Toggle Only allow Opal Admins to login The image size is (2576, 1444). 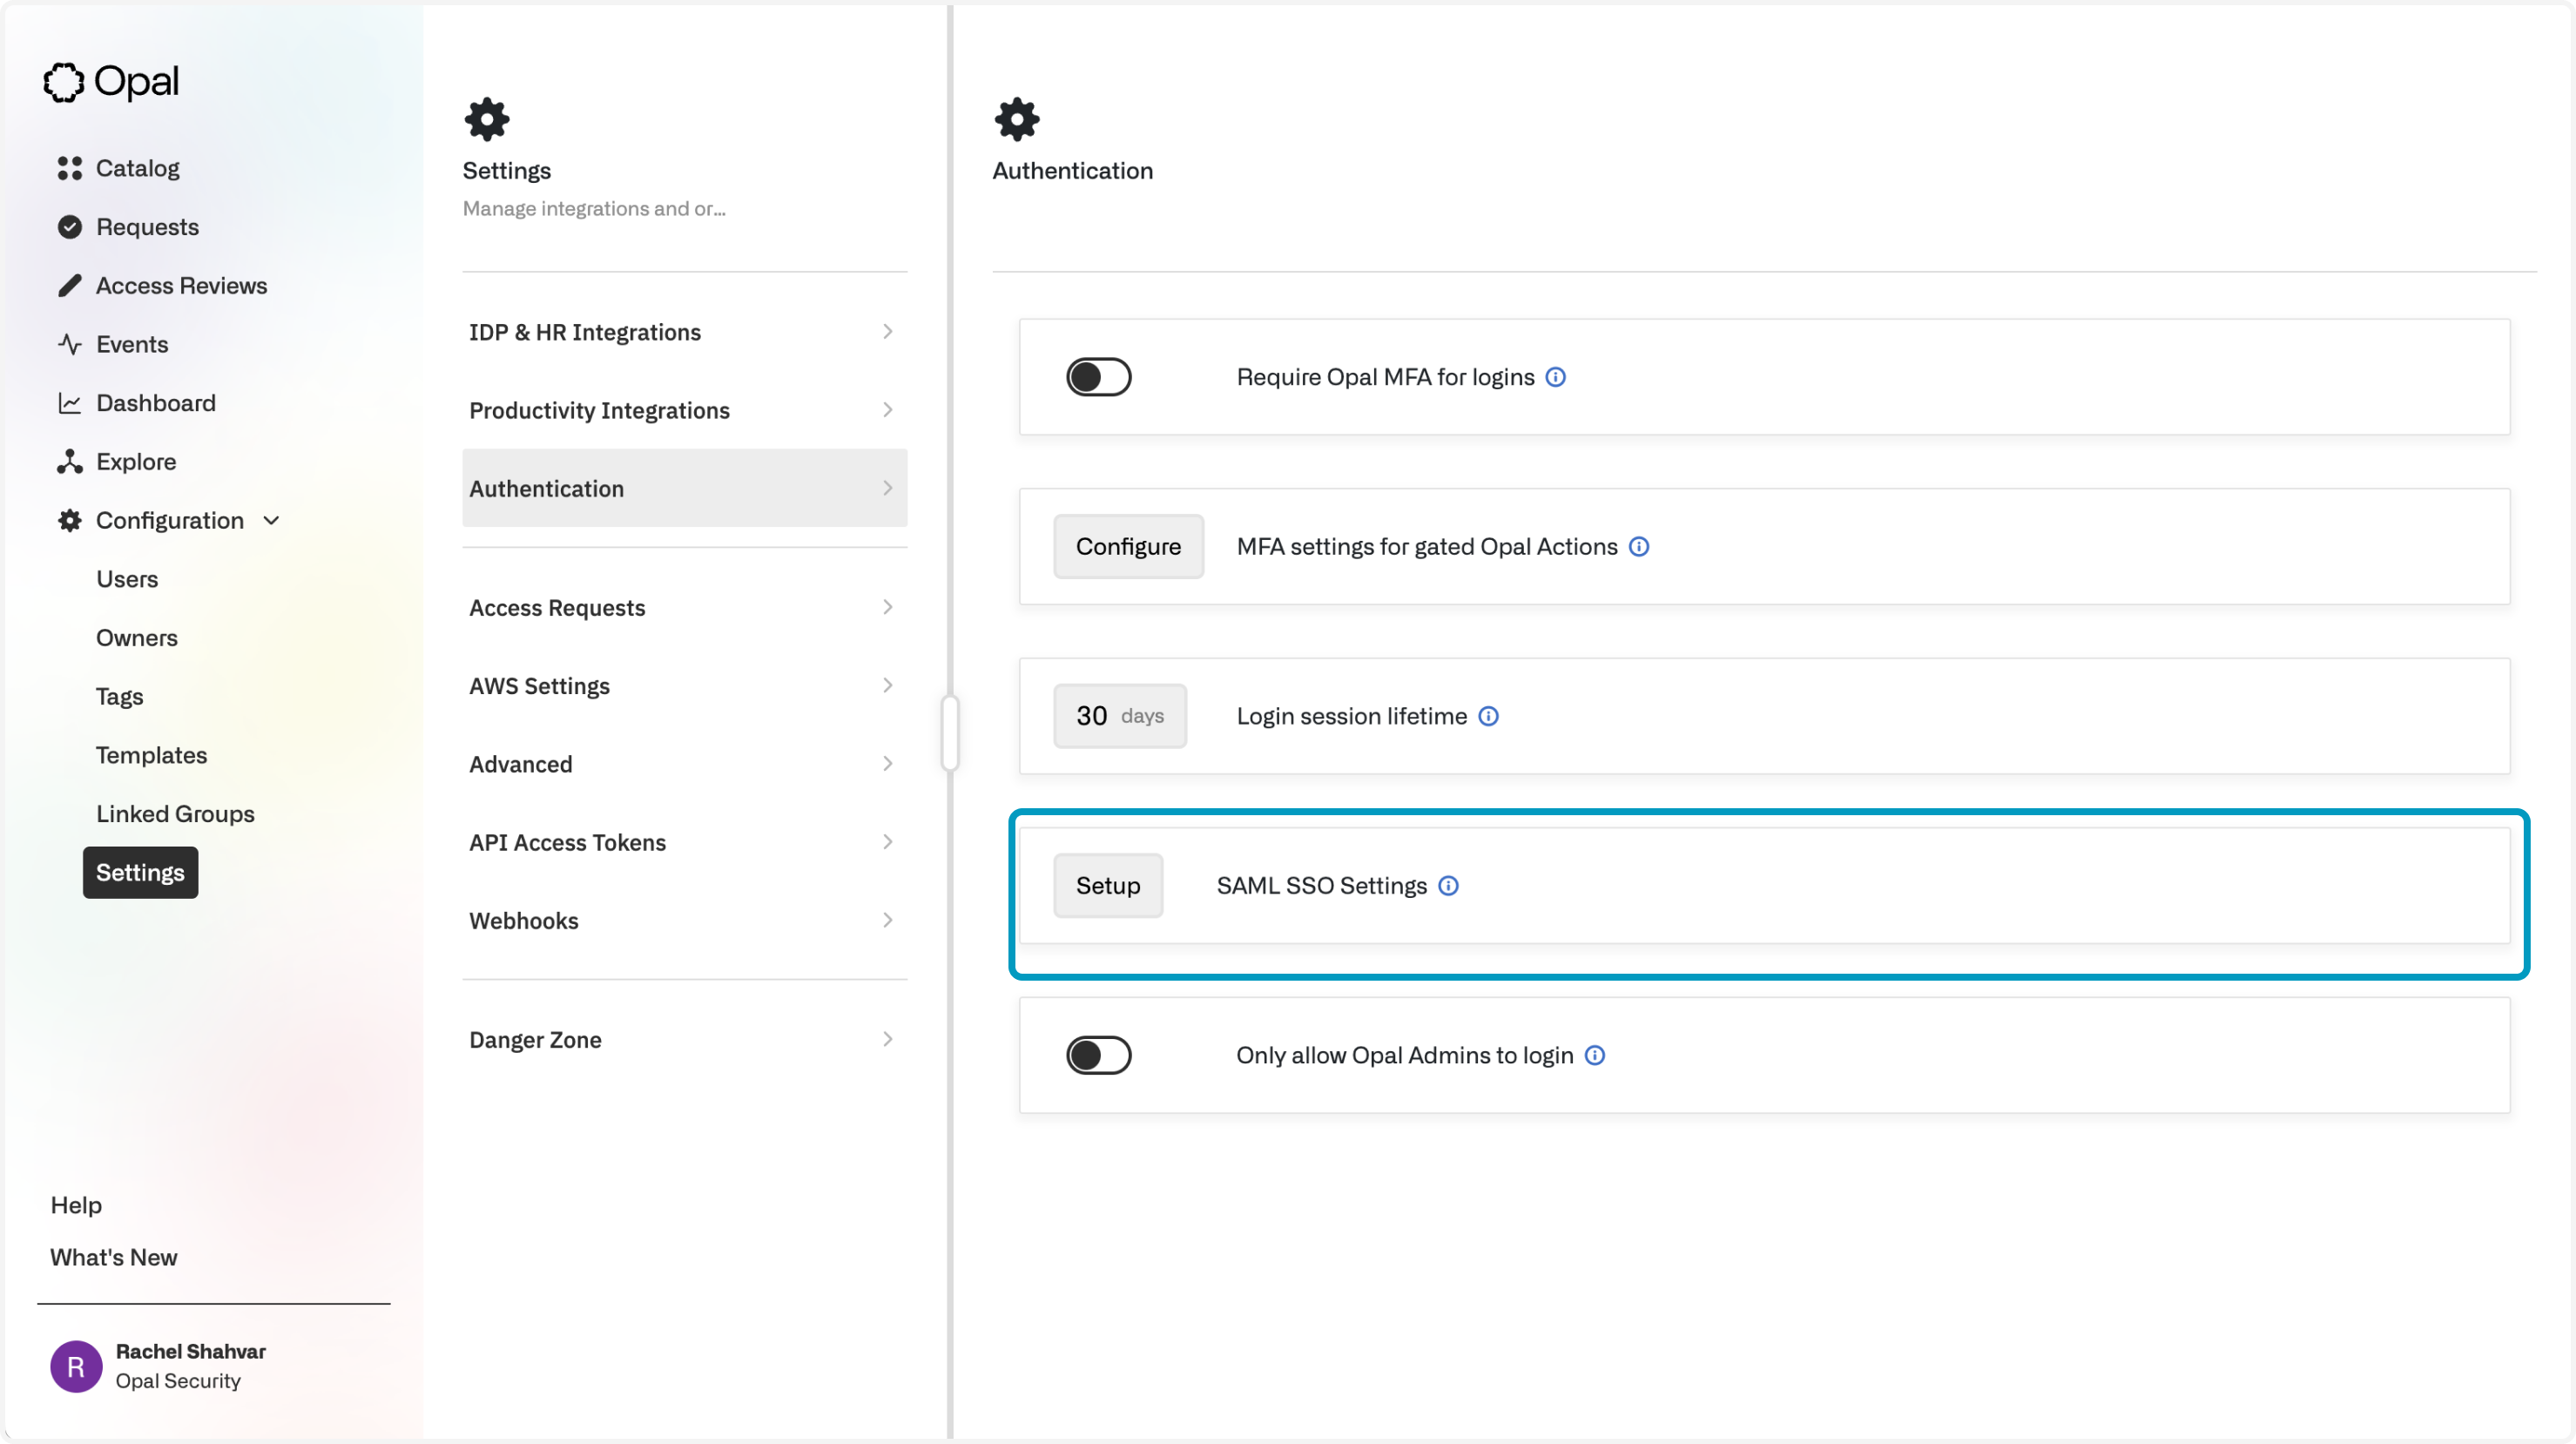click(x=1098, y=1055)
